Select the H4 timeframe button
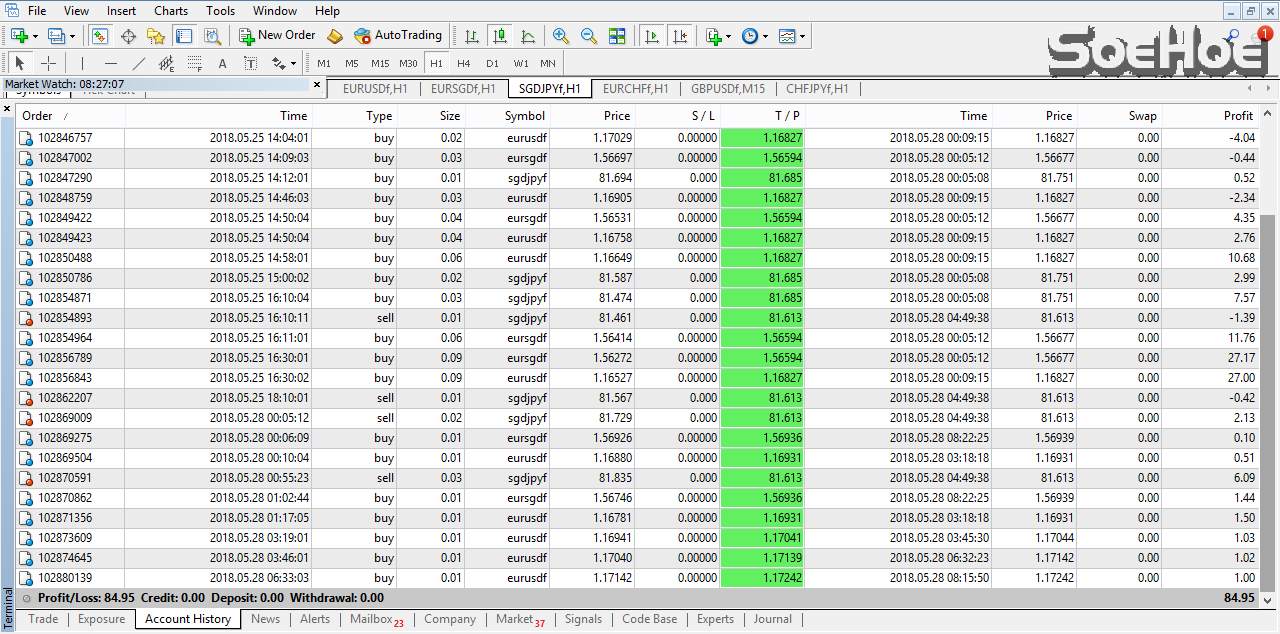This screenshot has width=1280, height=634. click(x=463, y=63)
